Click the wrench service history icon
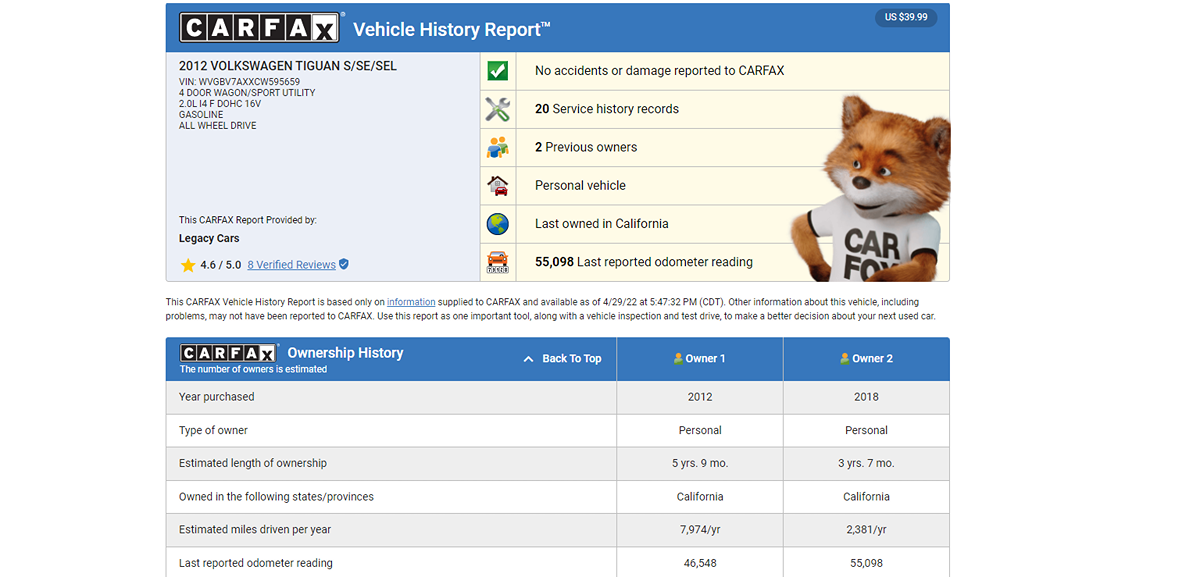Screen dimensions: 1200x577 [x=497, y=109]
